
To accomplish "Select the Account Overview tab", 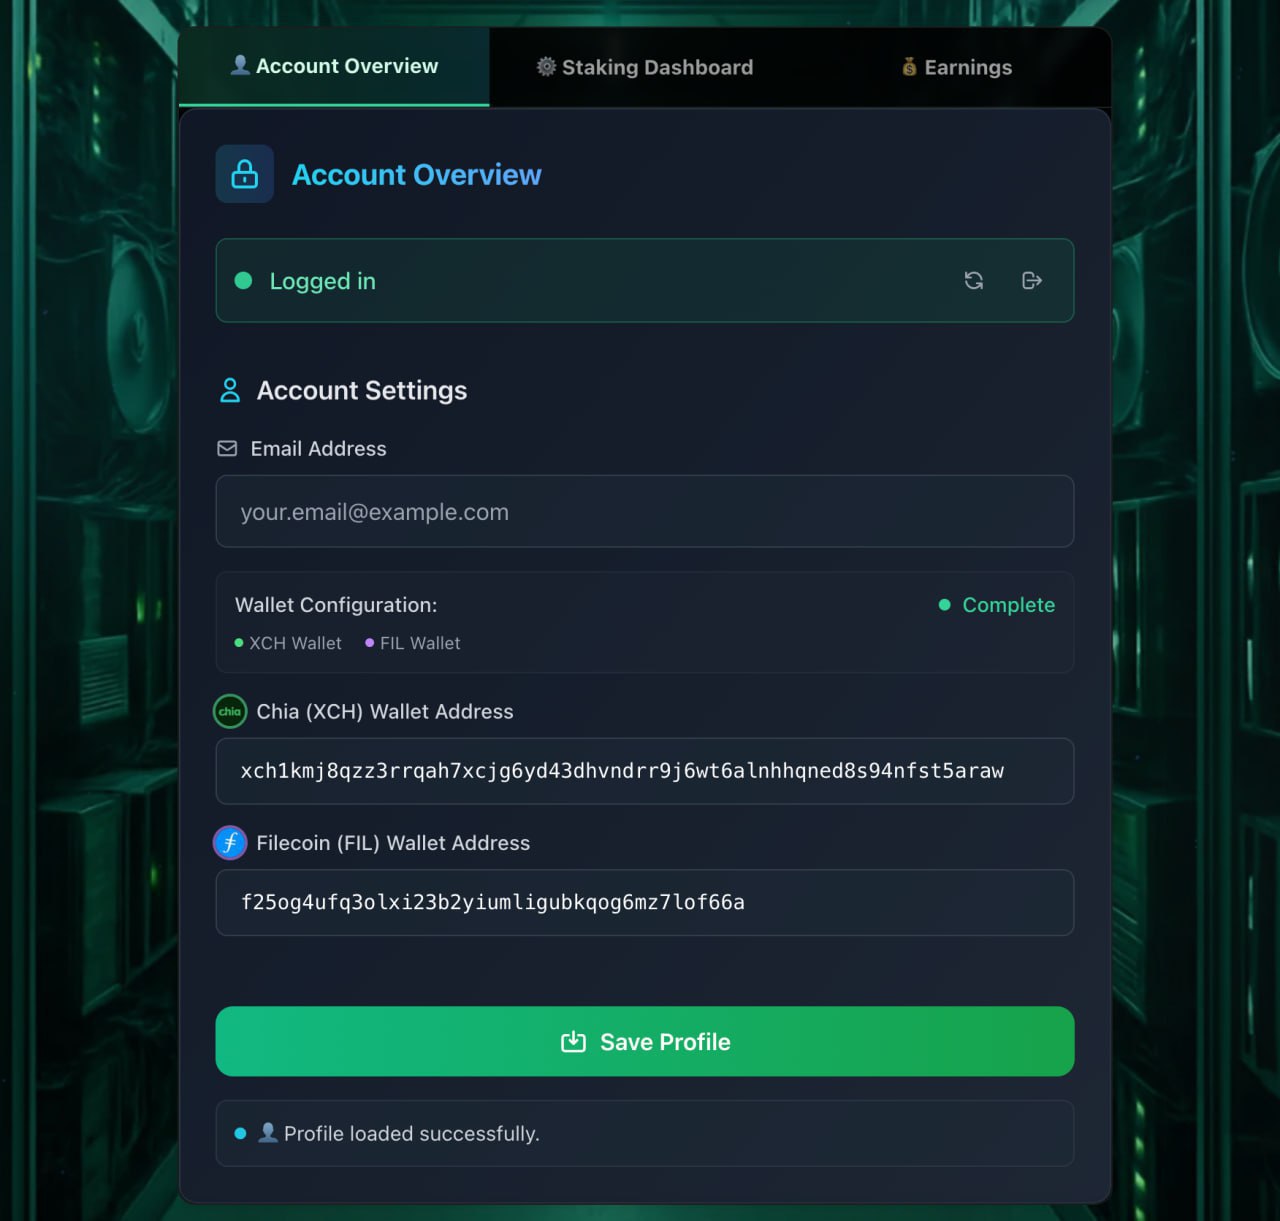I will [x=334, y=66].
